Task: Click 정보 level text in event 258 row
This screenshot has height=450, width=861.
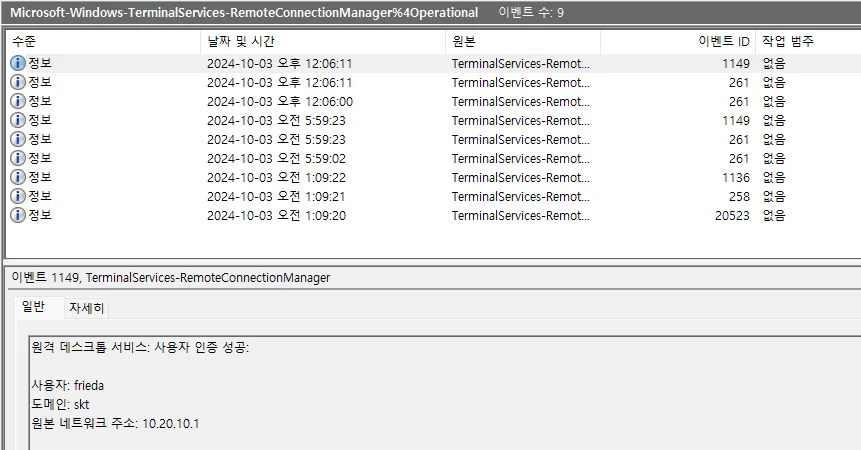Action: coord(40,196)
